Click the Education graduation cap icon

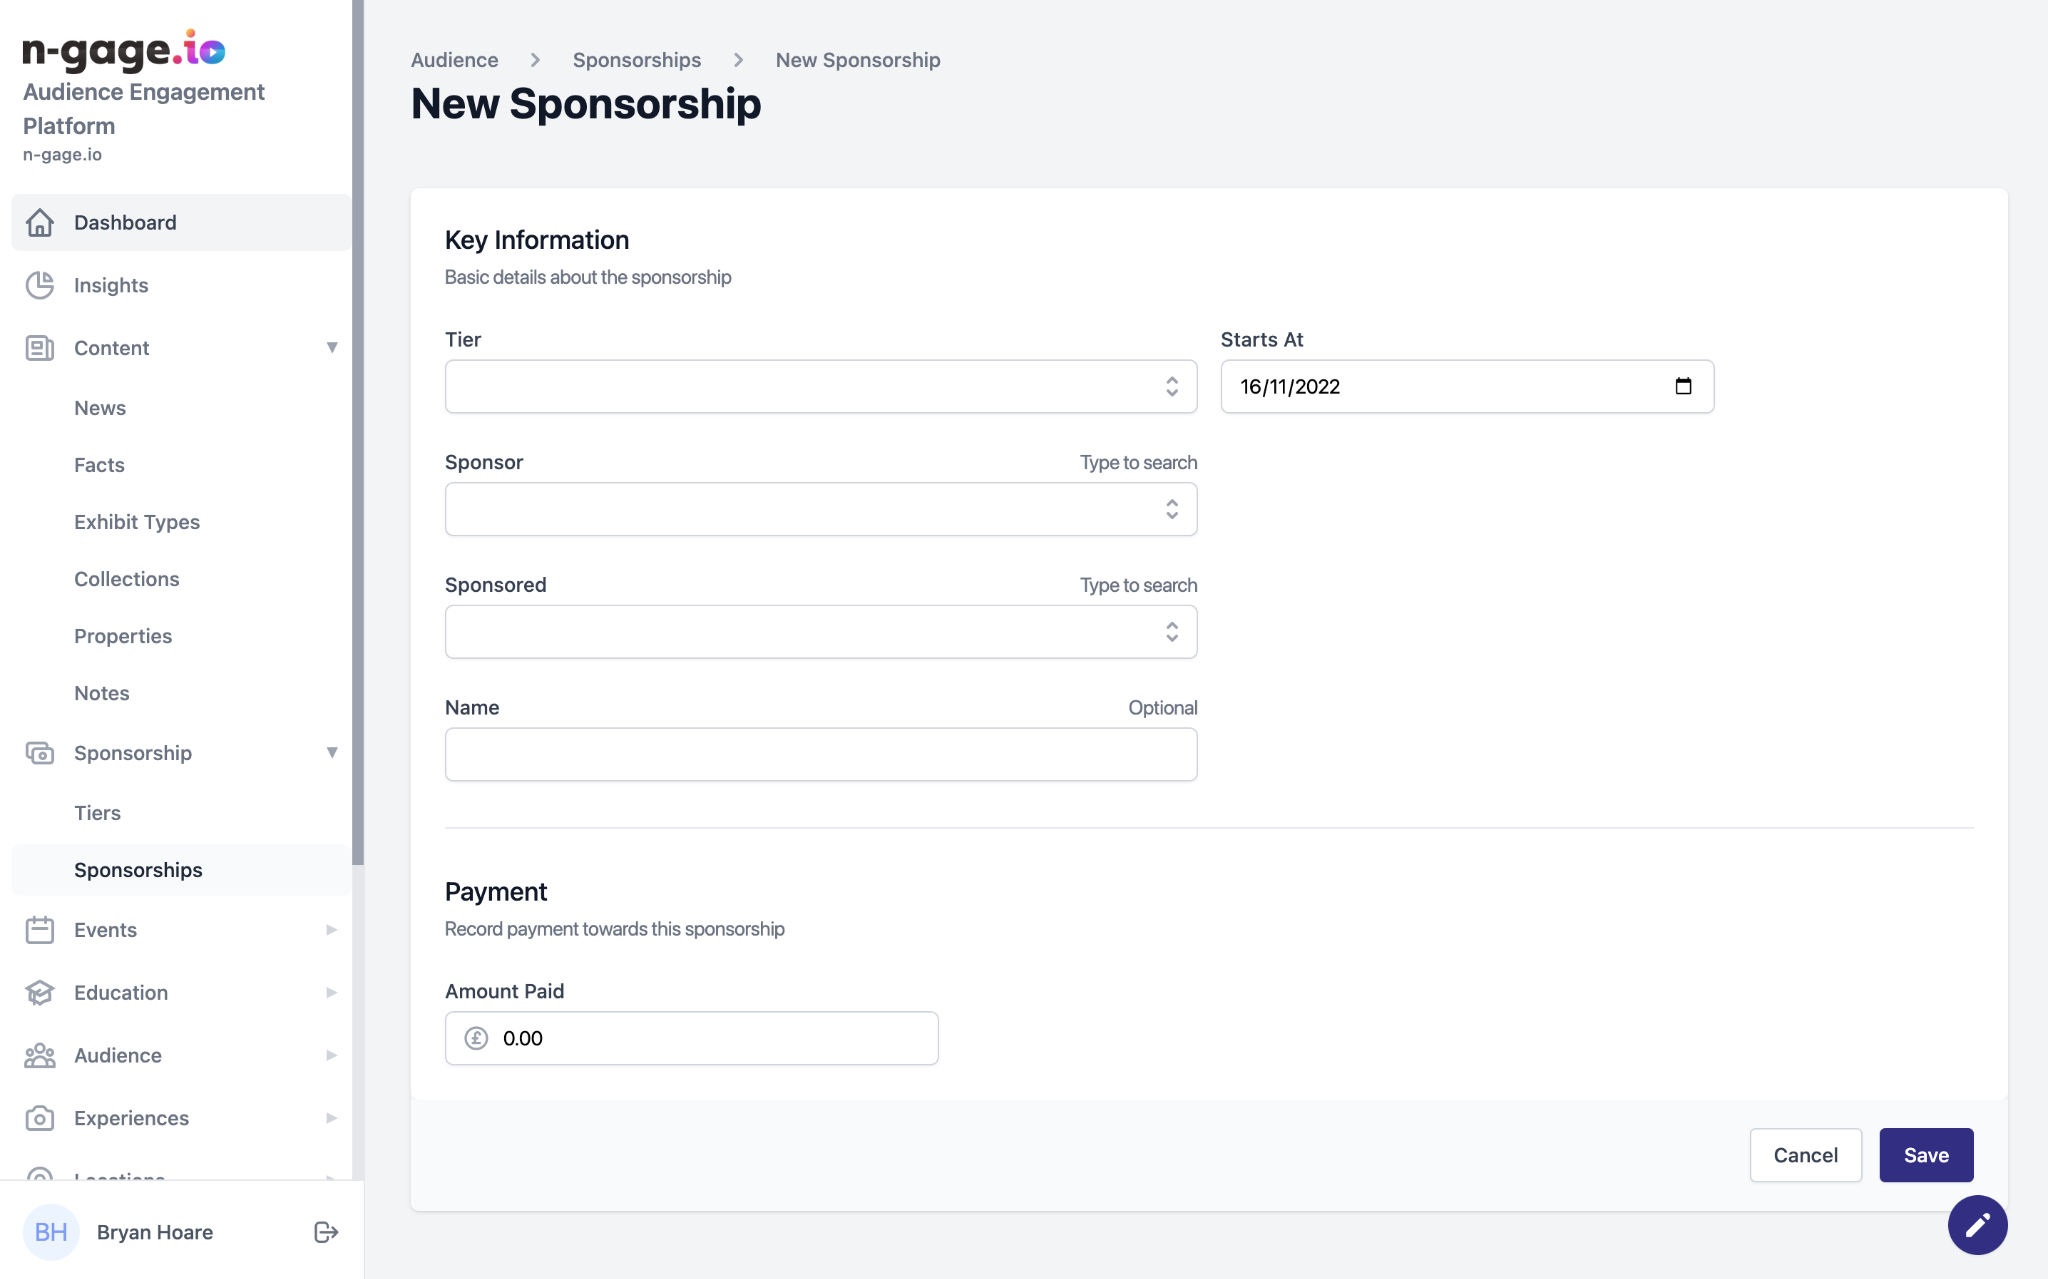(x=40, y=993)
